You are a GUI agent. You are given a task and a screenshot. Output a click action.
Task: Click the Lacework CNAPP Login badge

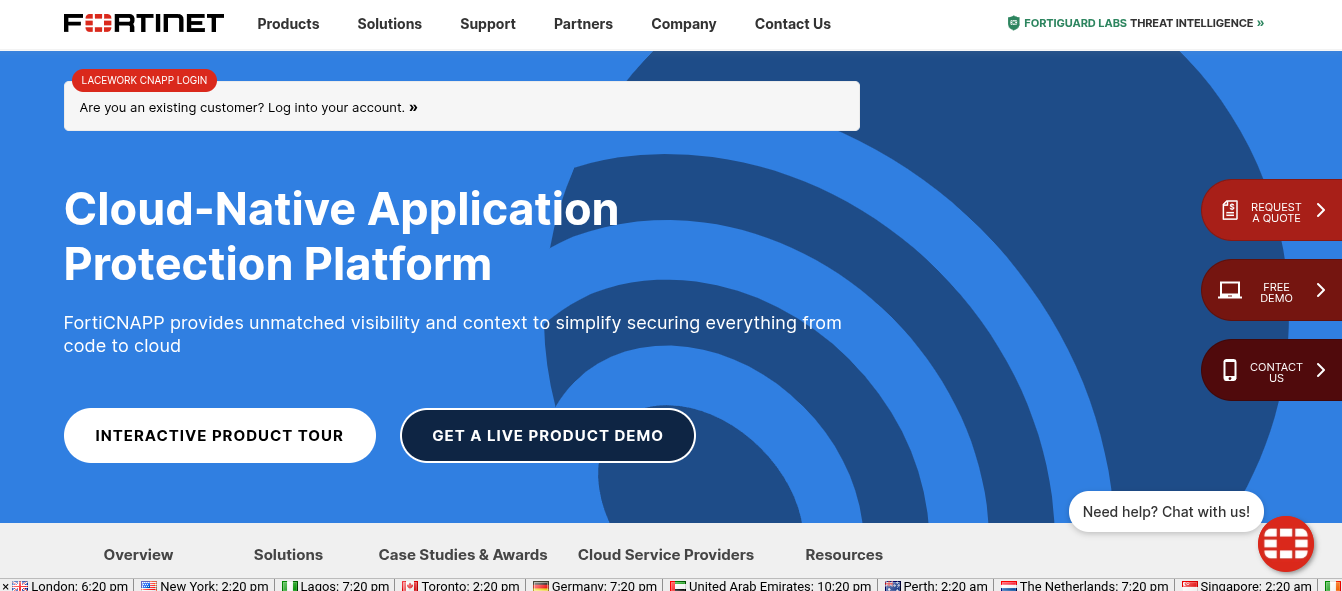click(x=144, y=80)
